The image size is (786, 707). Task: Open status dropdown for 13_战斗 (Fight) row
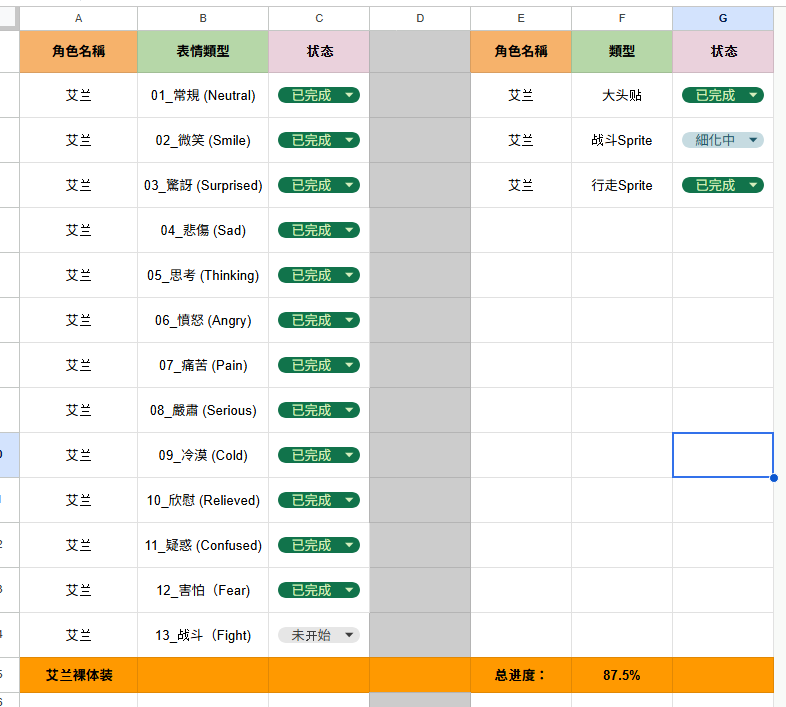pos(319,635)
